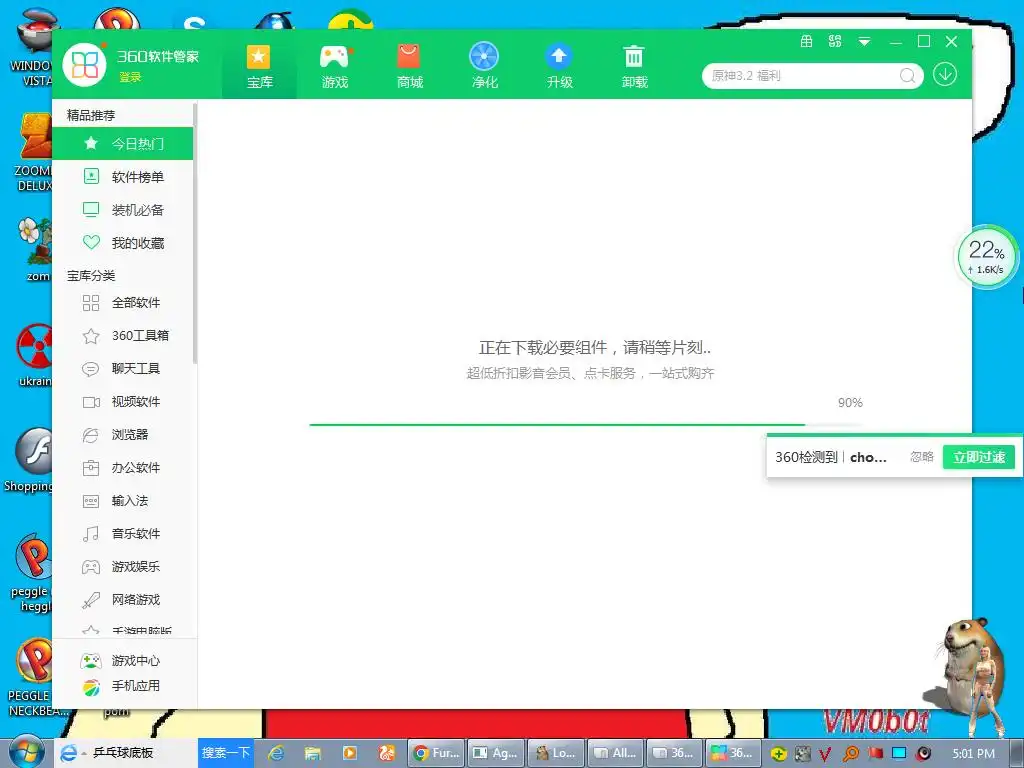Open the 商城 shop tab
Screen dimensions: 1024x768
click(409, 66)
